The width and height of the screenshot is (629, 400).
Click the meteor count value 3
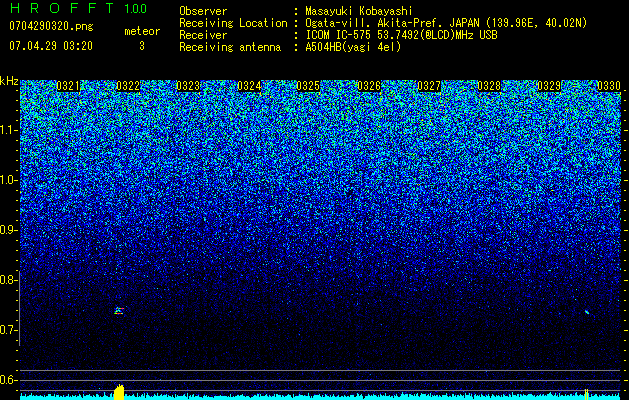coord(142,46)
